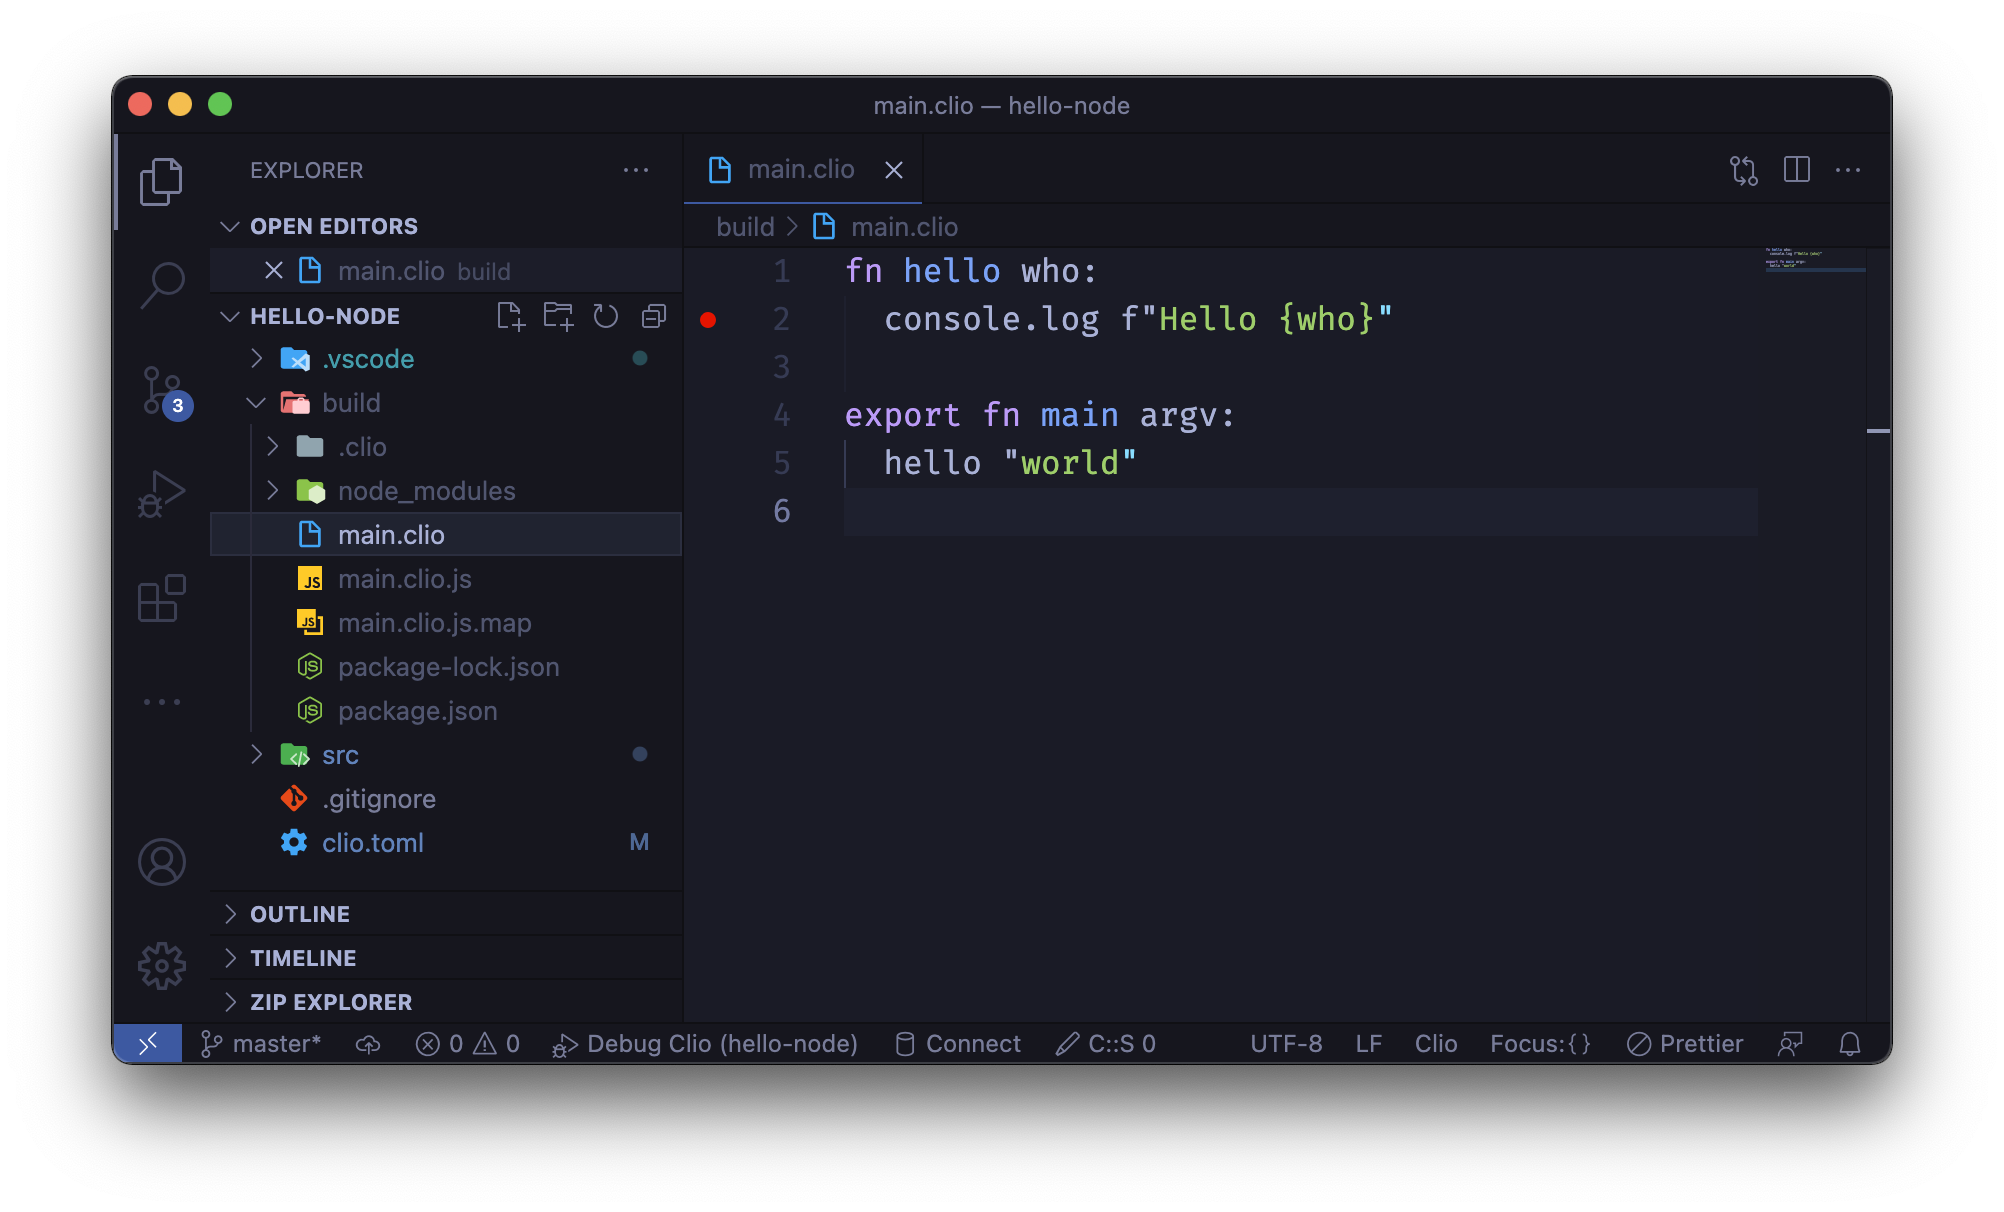This screenshot has height=1212, width=2004.
Task: Click the scrollbar marker on the editor right edge
Action: (x=1878, y=431)
